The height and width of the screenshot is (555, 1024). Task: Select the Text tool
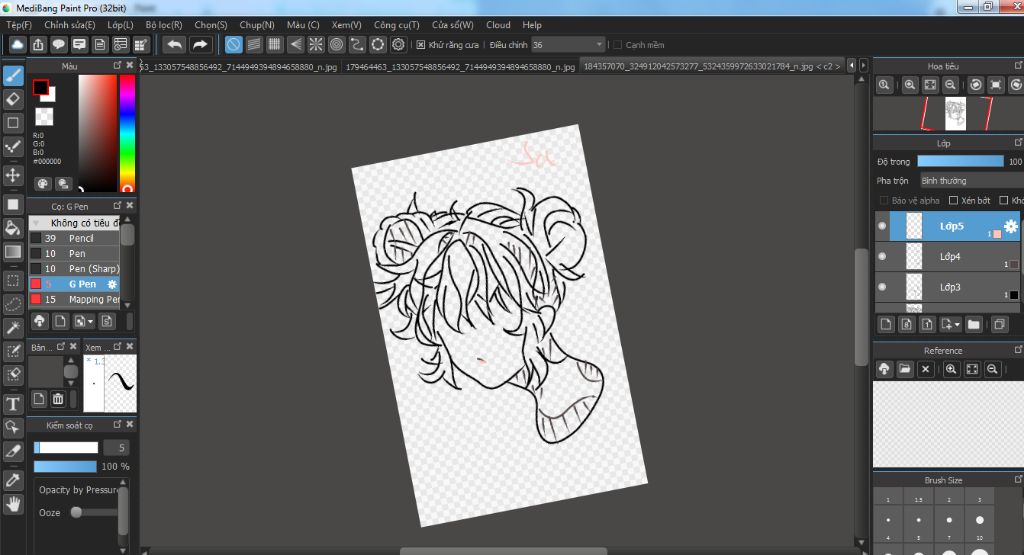13,404
